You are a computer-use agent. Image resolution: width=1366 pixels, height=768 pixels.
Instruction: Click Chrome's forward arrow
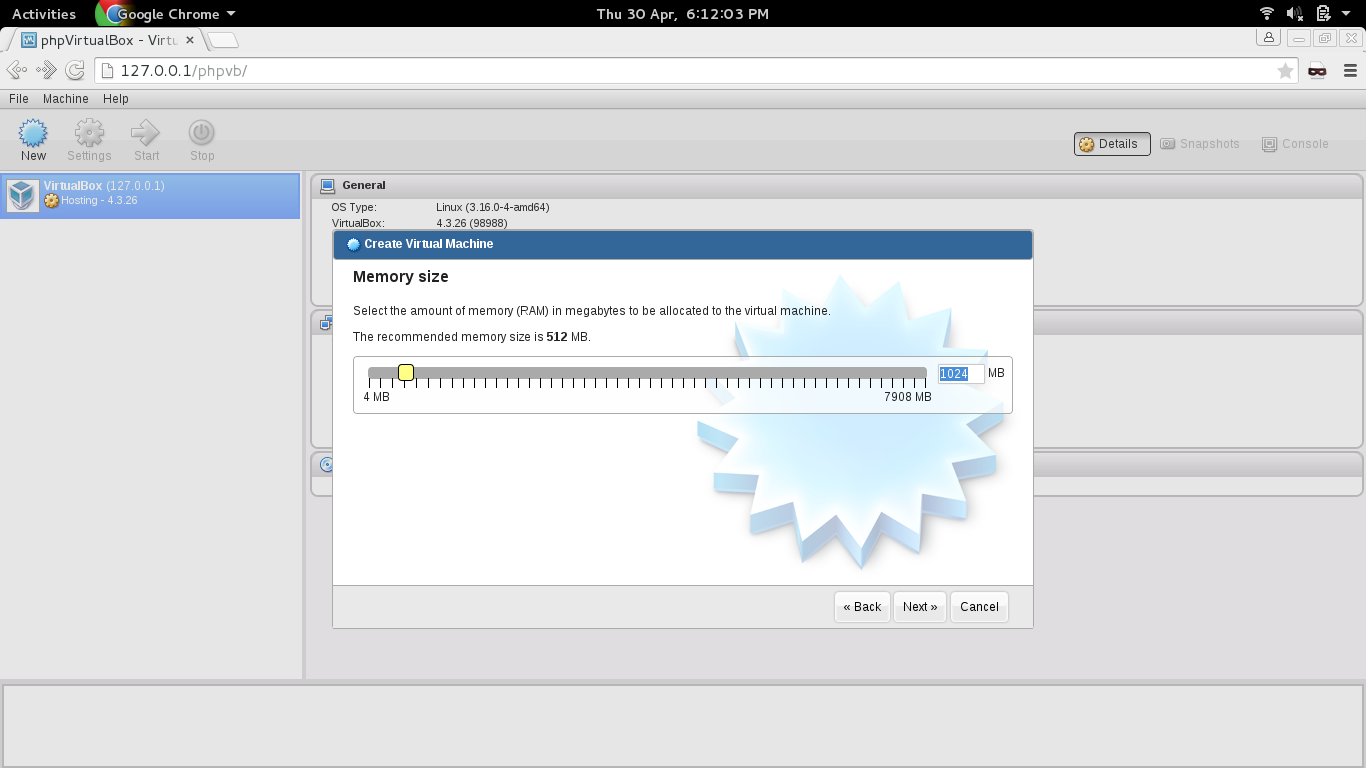[46, 70]
